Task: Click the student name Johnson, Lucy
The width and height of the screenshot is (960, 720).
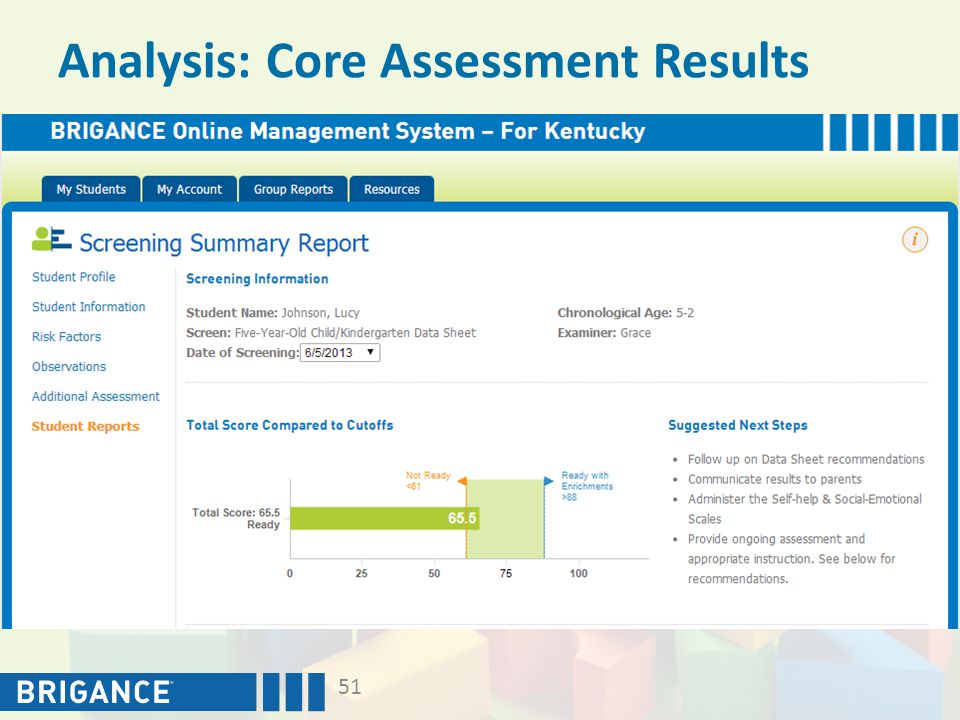Action: pyautogui.click(x=320, y=313)
